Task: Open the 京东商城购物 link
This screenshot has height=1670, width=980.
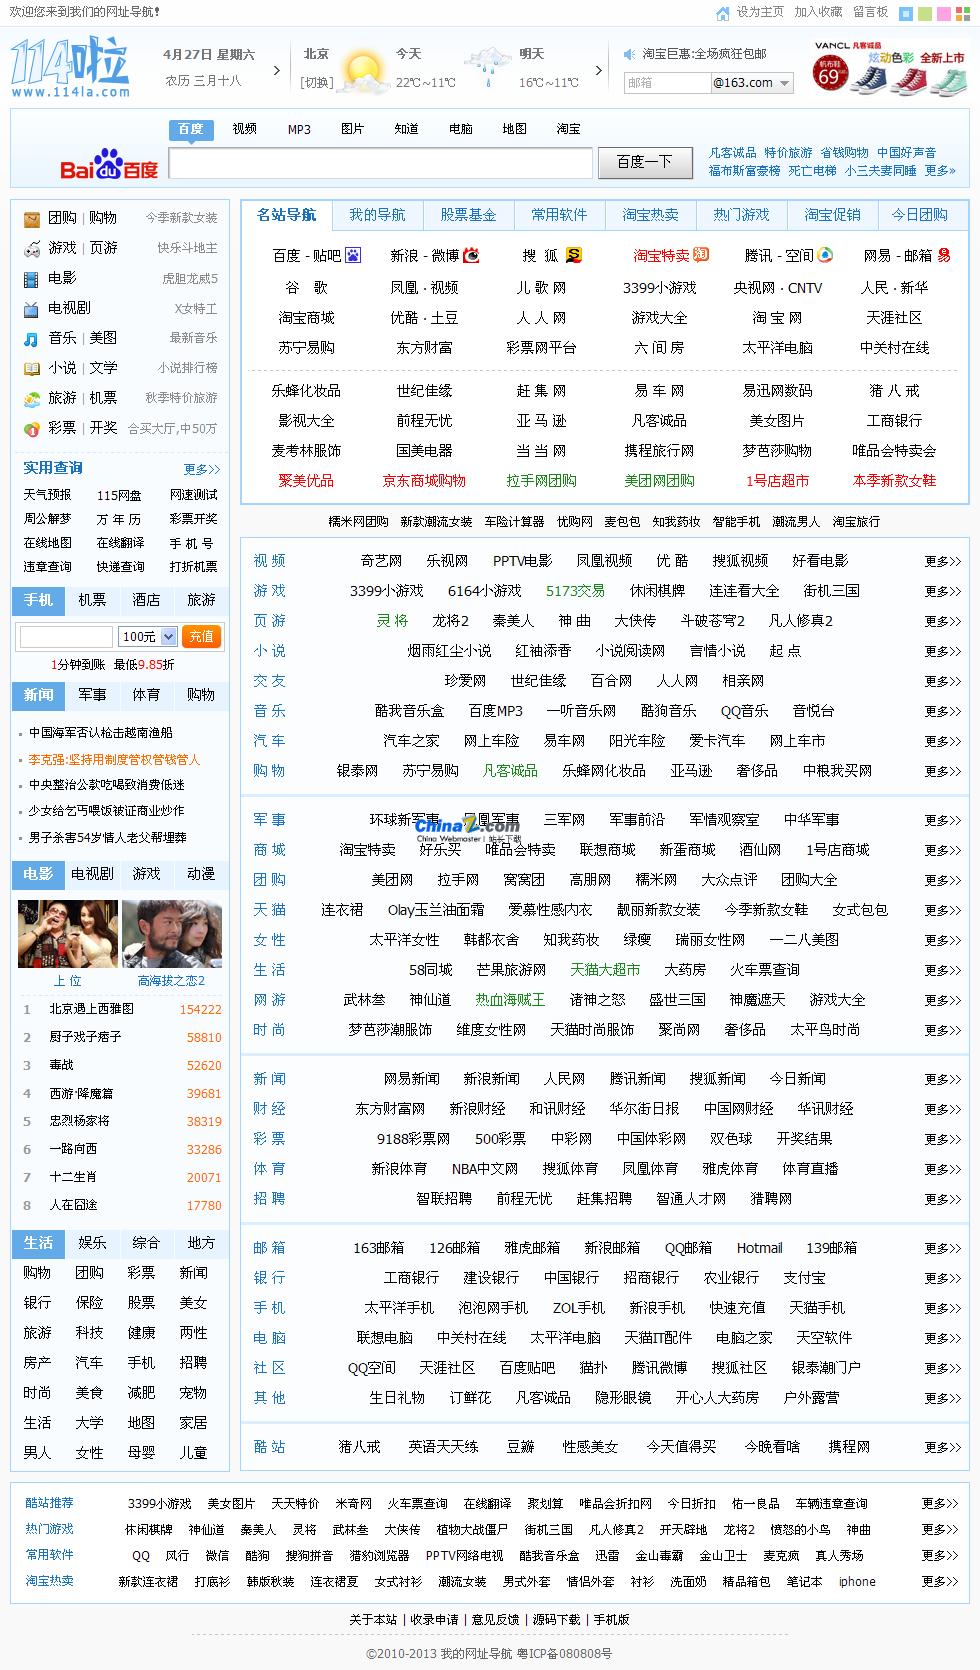Action: [424, 481]
